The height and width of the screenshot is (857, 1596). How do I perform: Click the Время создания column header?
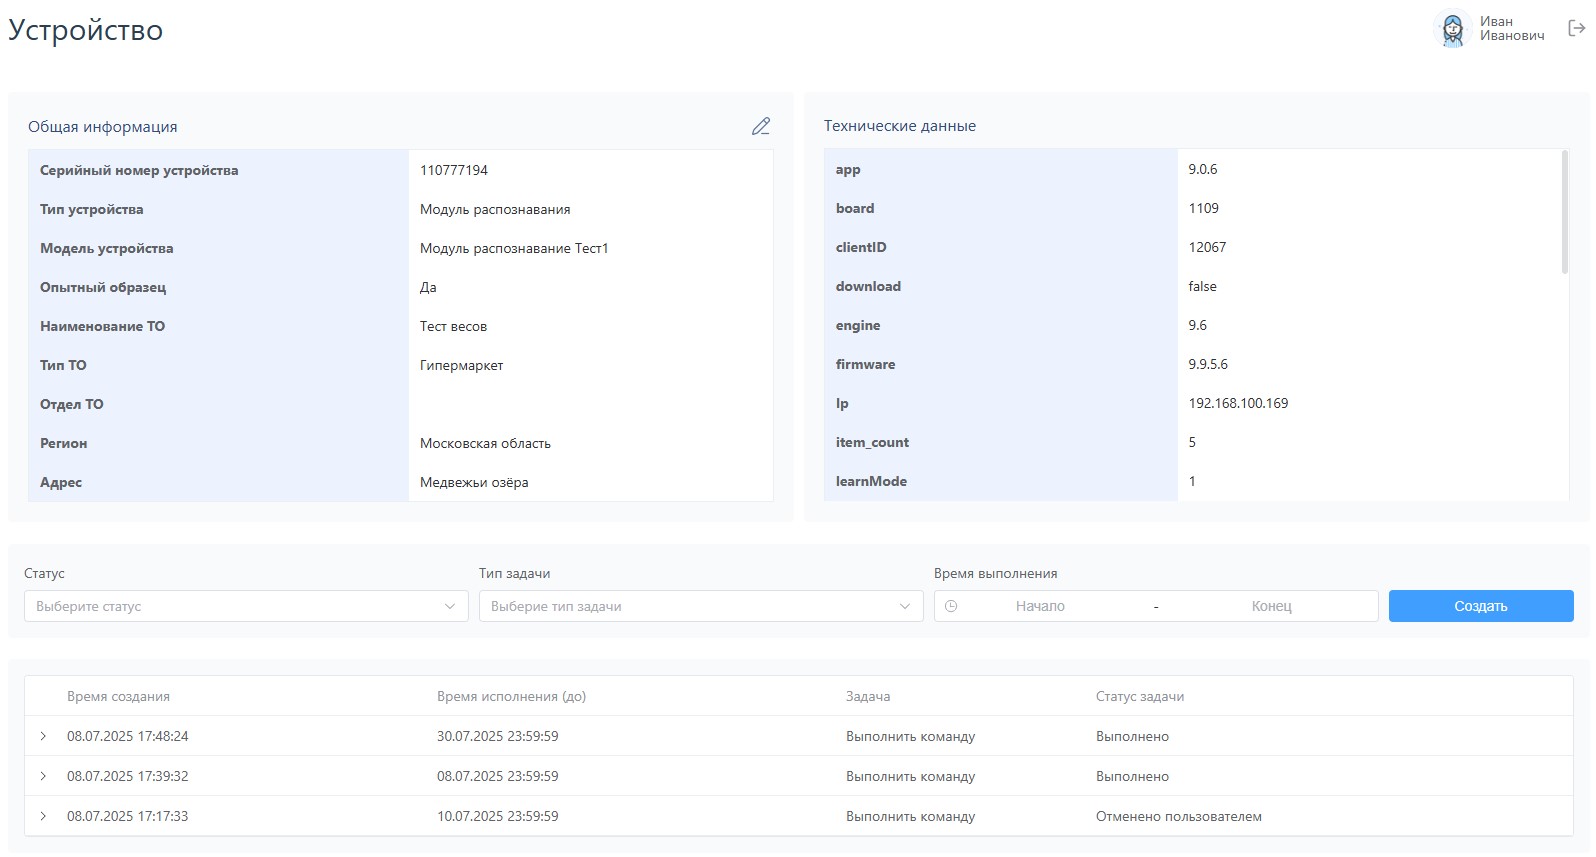point(118,696)
